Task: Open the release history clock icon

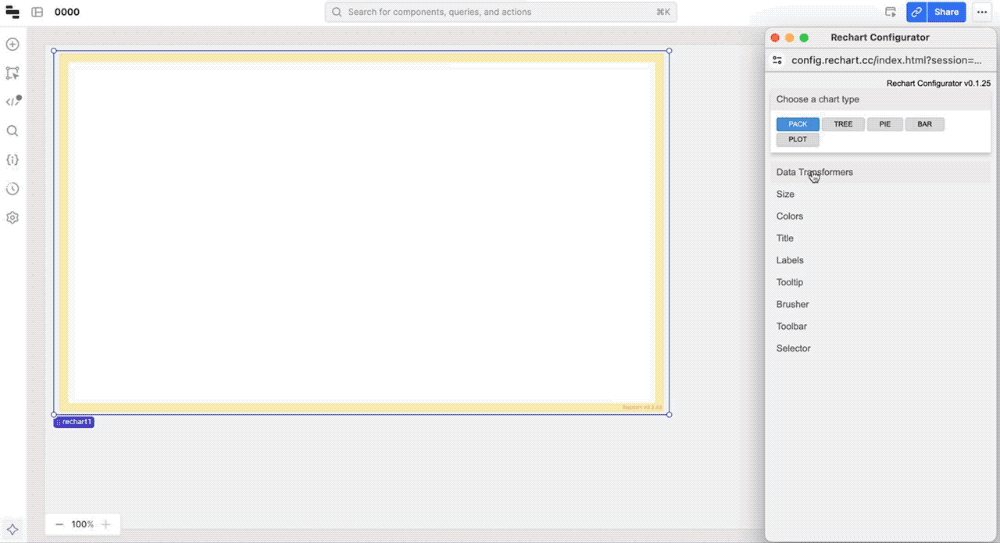Action: (13, 189)
